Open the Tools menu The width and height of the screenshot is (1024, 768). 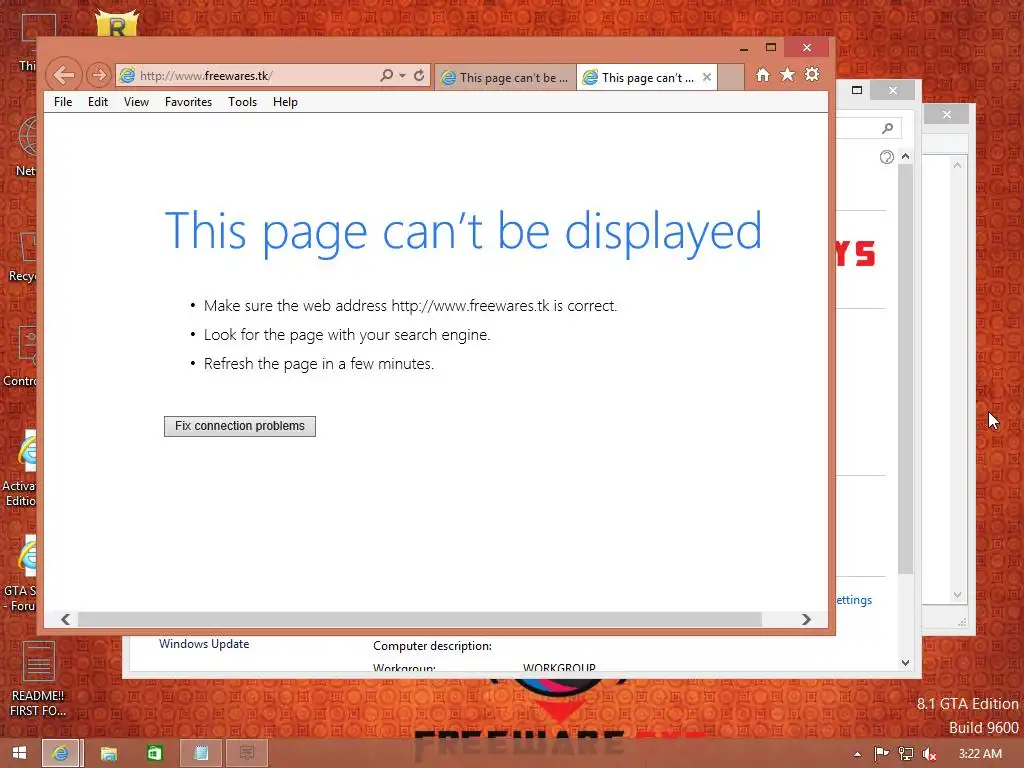[242, 102]
